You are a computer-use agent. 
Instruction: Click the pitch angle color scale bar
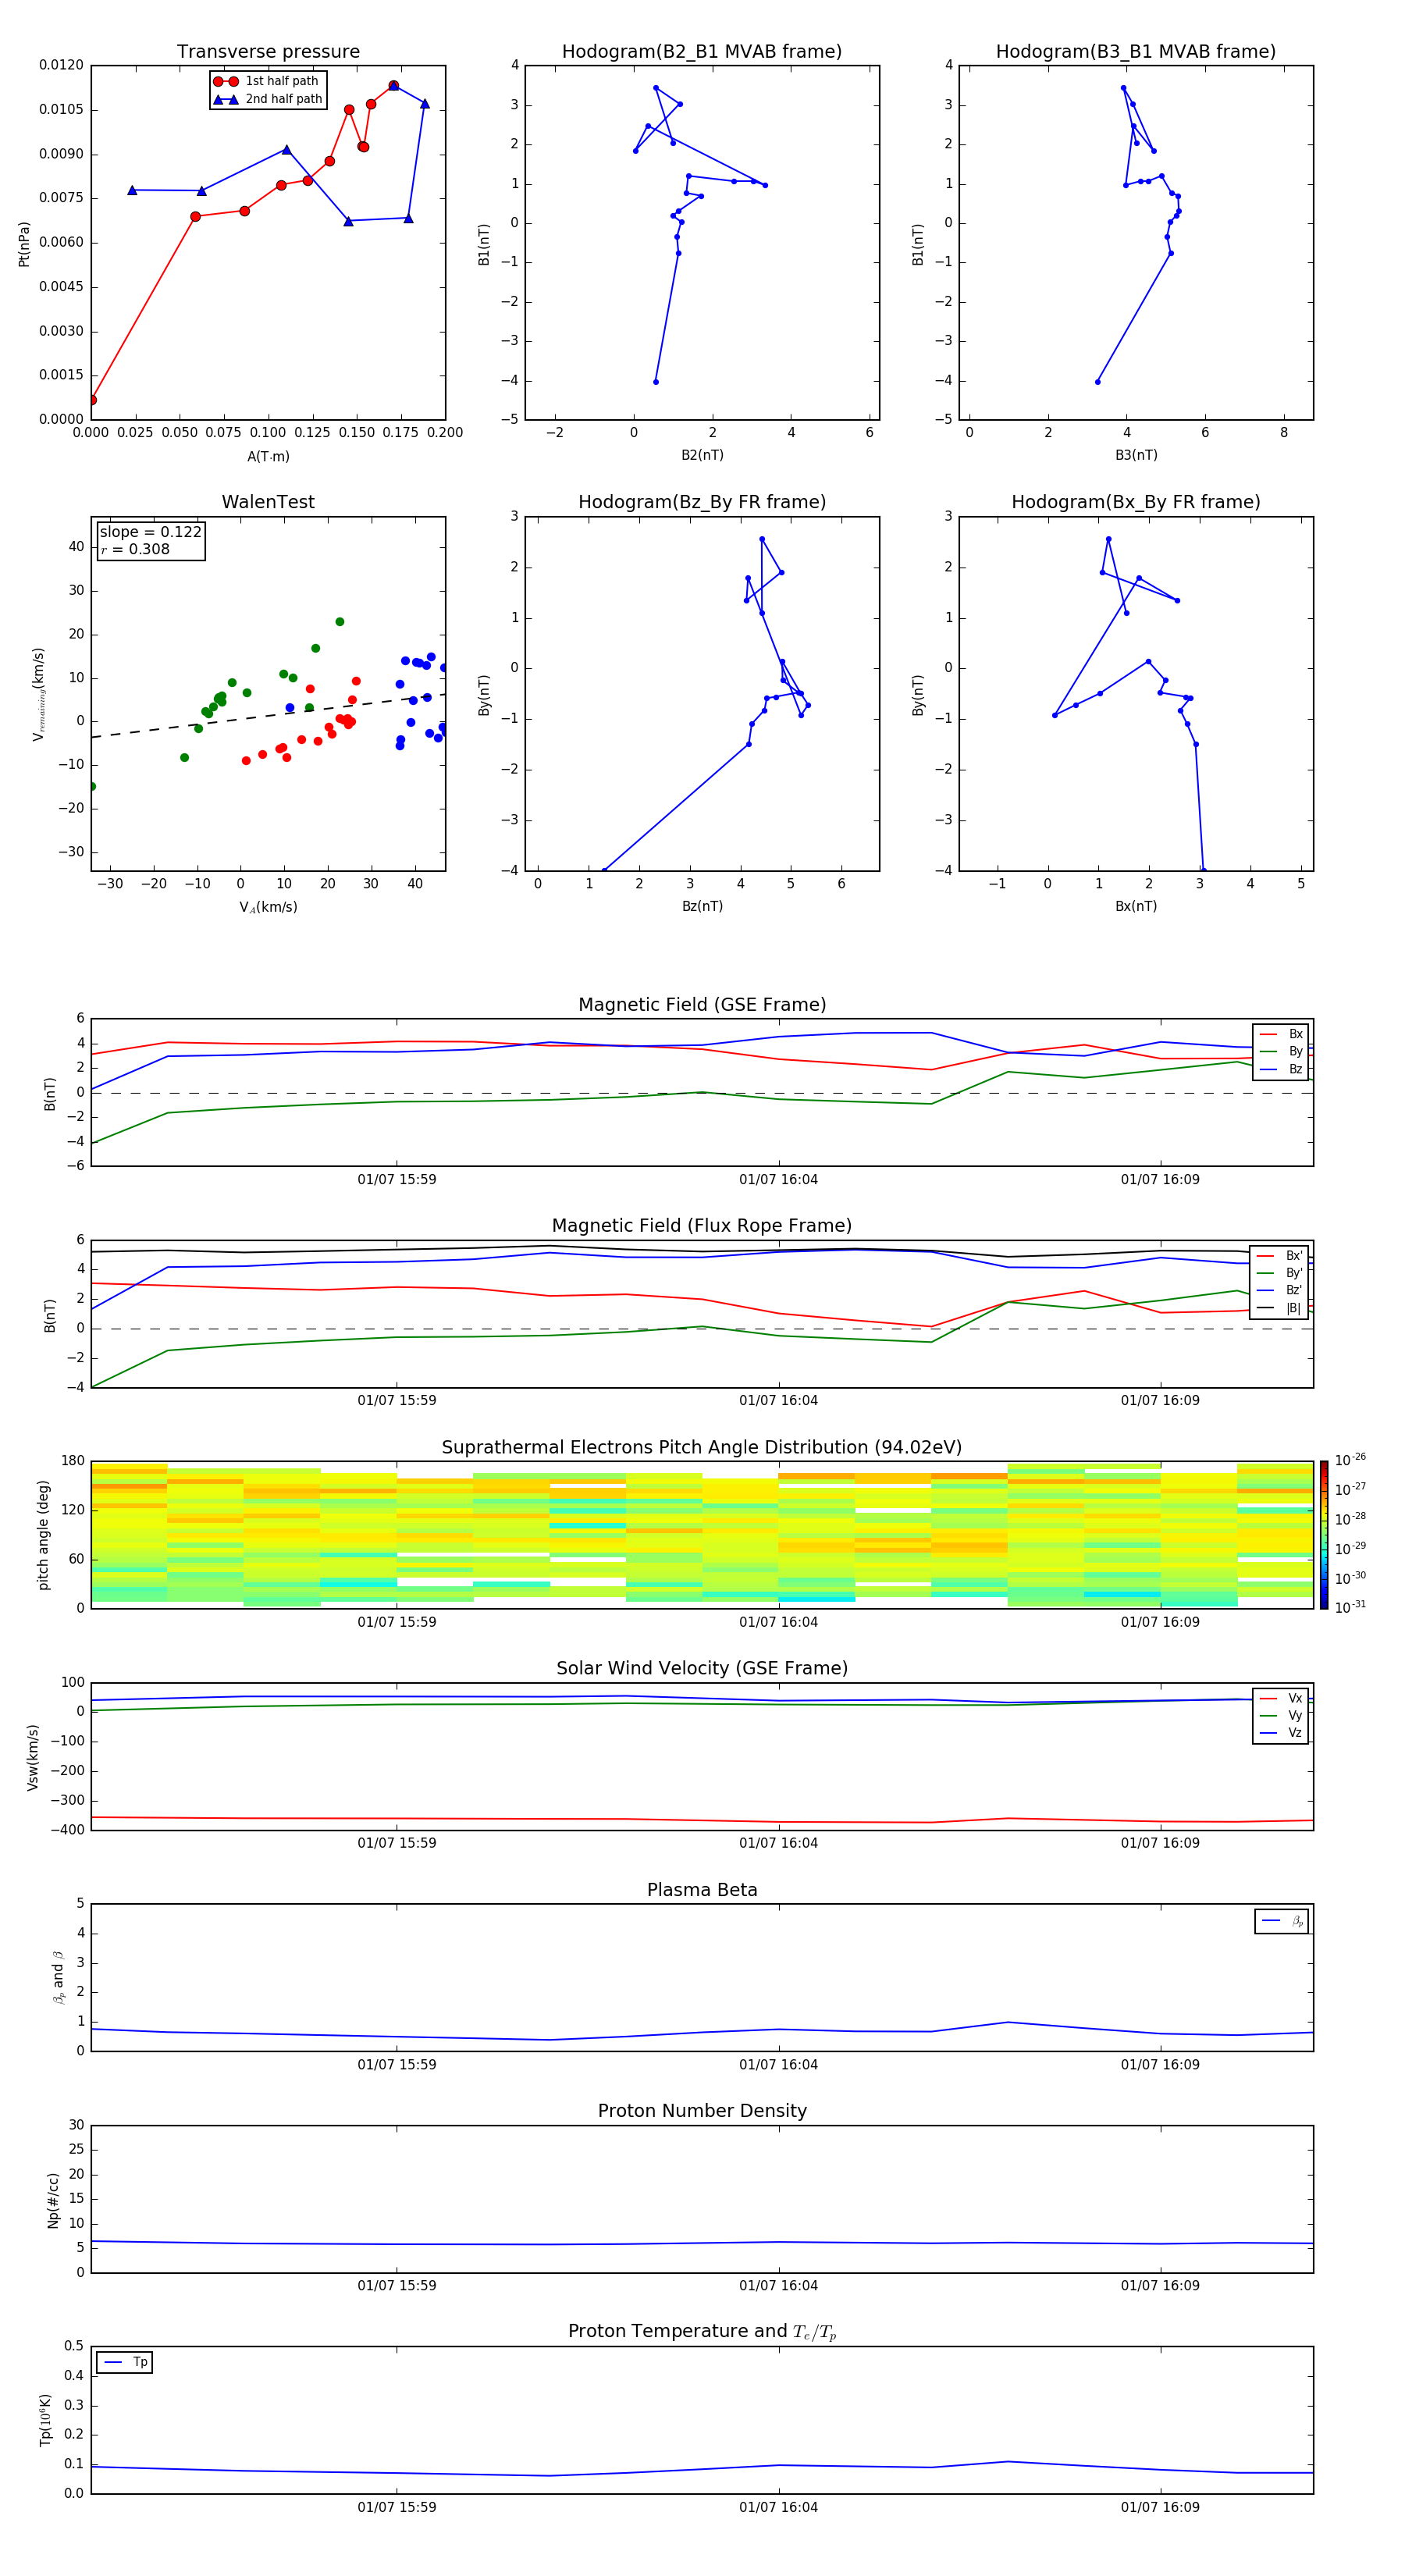1324,1534
